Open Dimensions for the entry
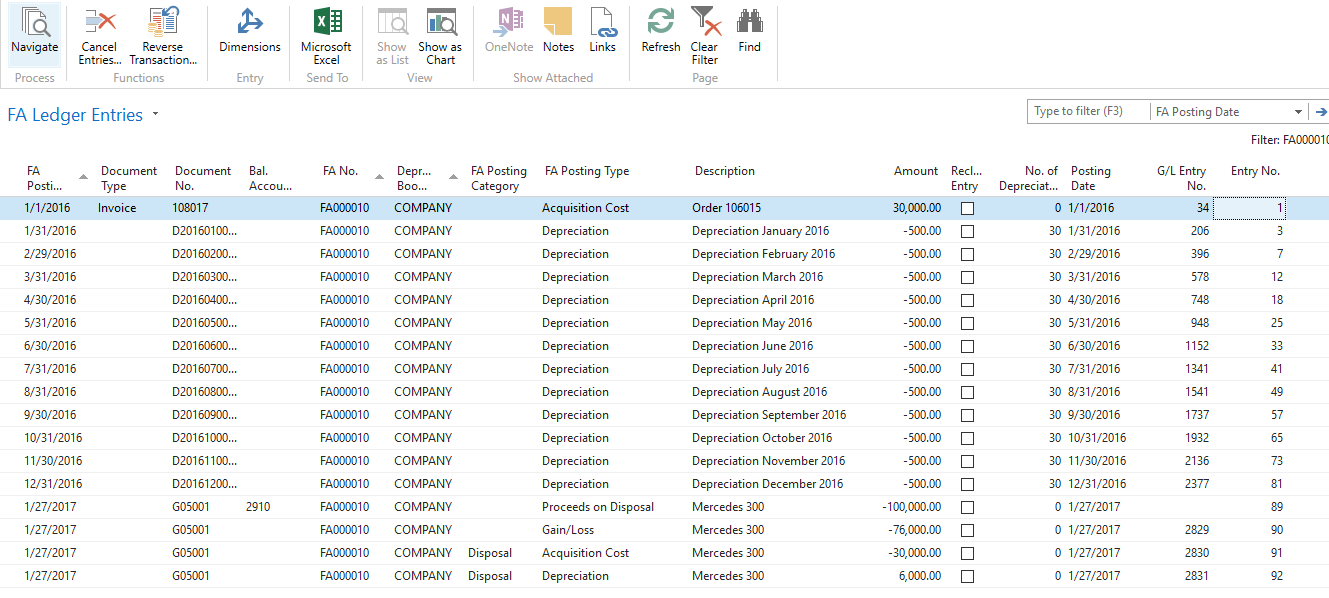The width and height of the screenshot is (1329, 598). pyautogui.click(x=249, y=35)
